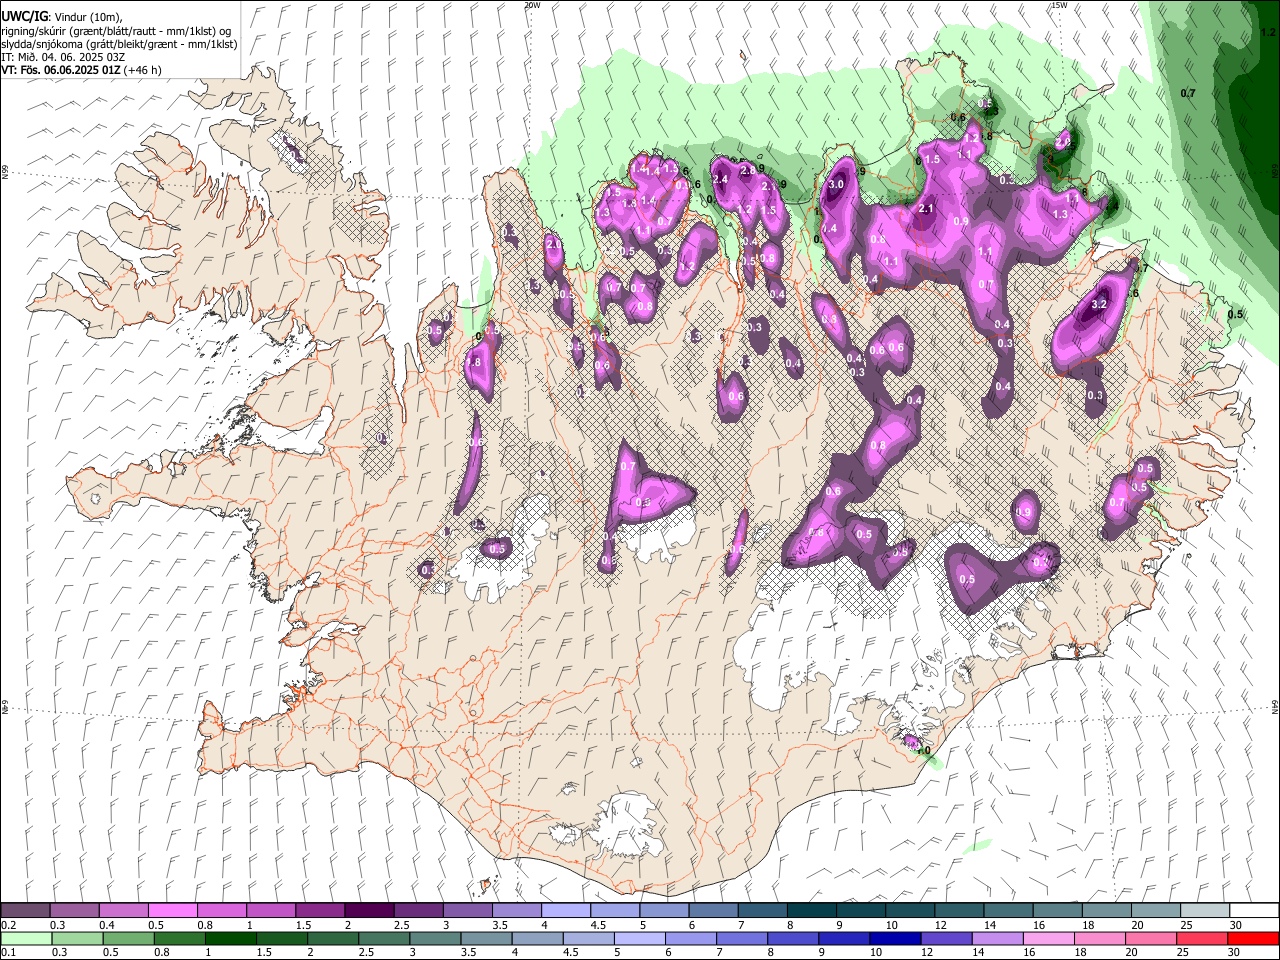1280x960 pixels.
Task: Pick lower legend swatch between 12 and 14
Action: [x=946, y=938]
